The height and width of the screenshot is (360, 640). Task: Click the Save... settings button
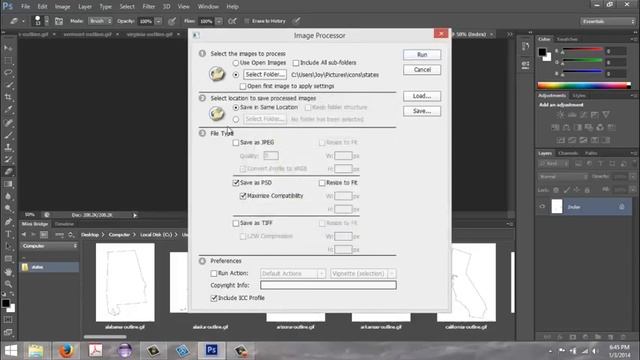coord(422,111)
